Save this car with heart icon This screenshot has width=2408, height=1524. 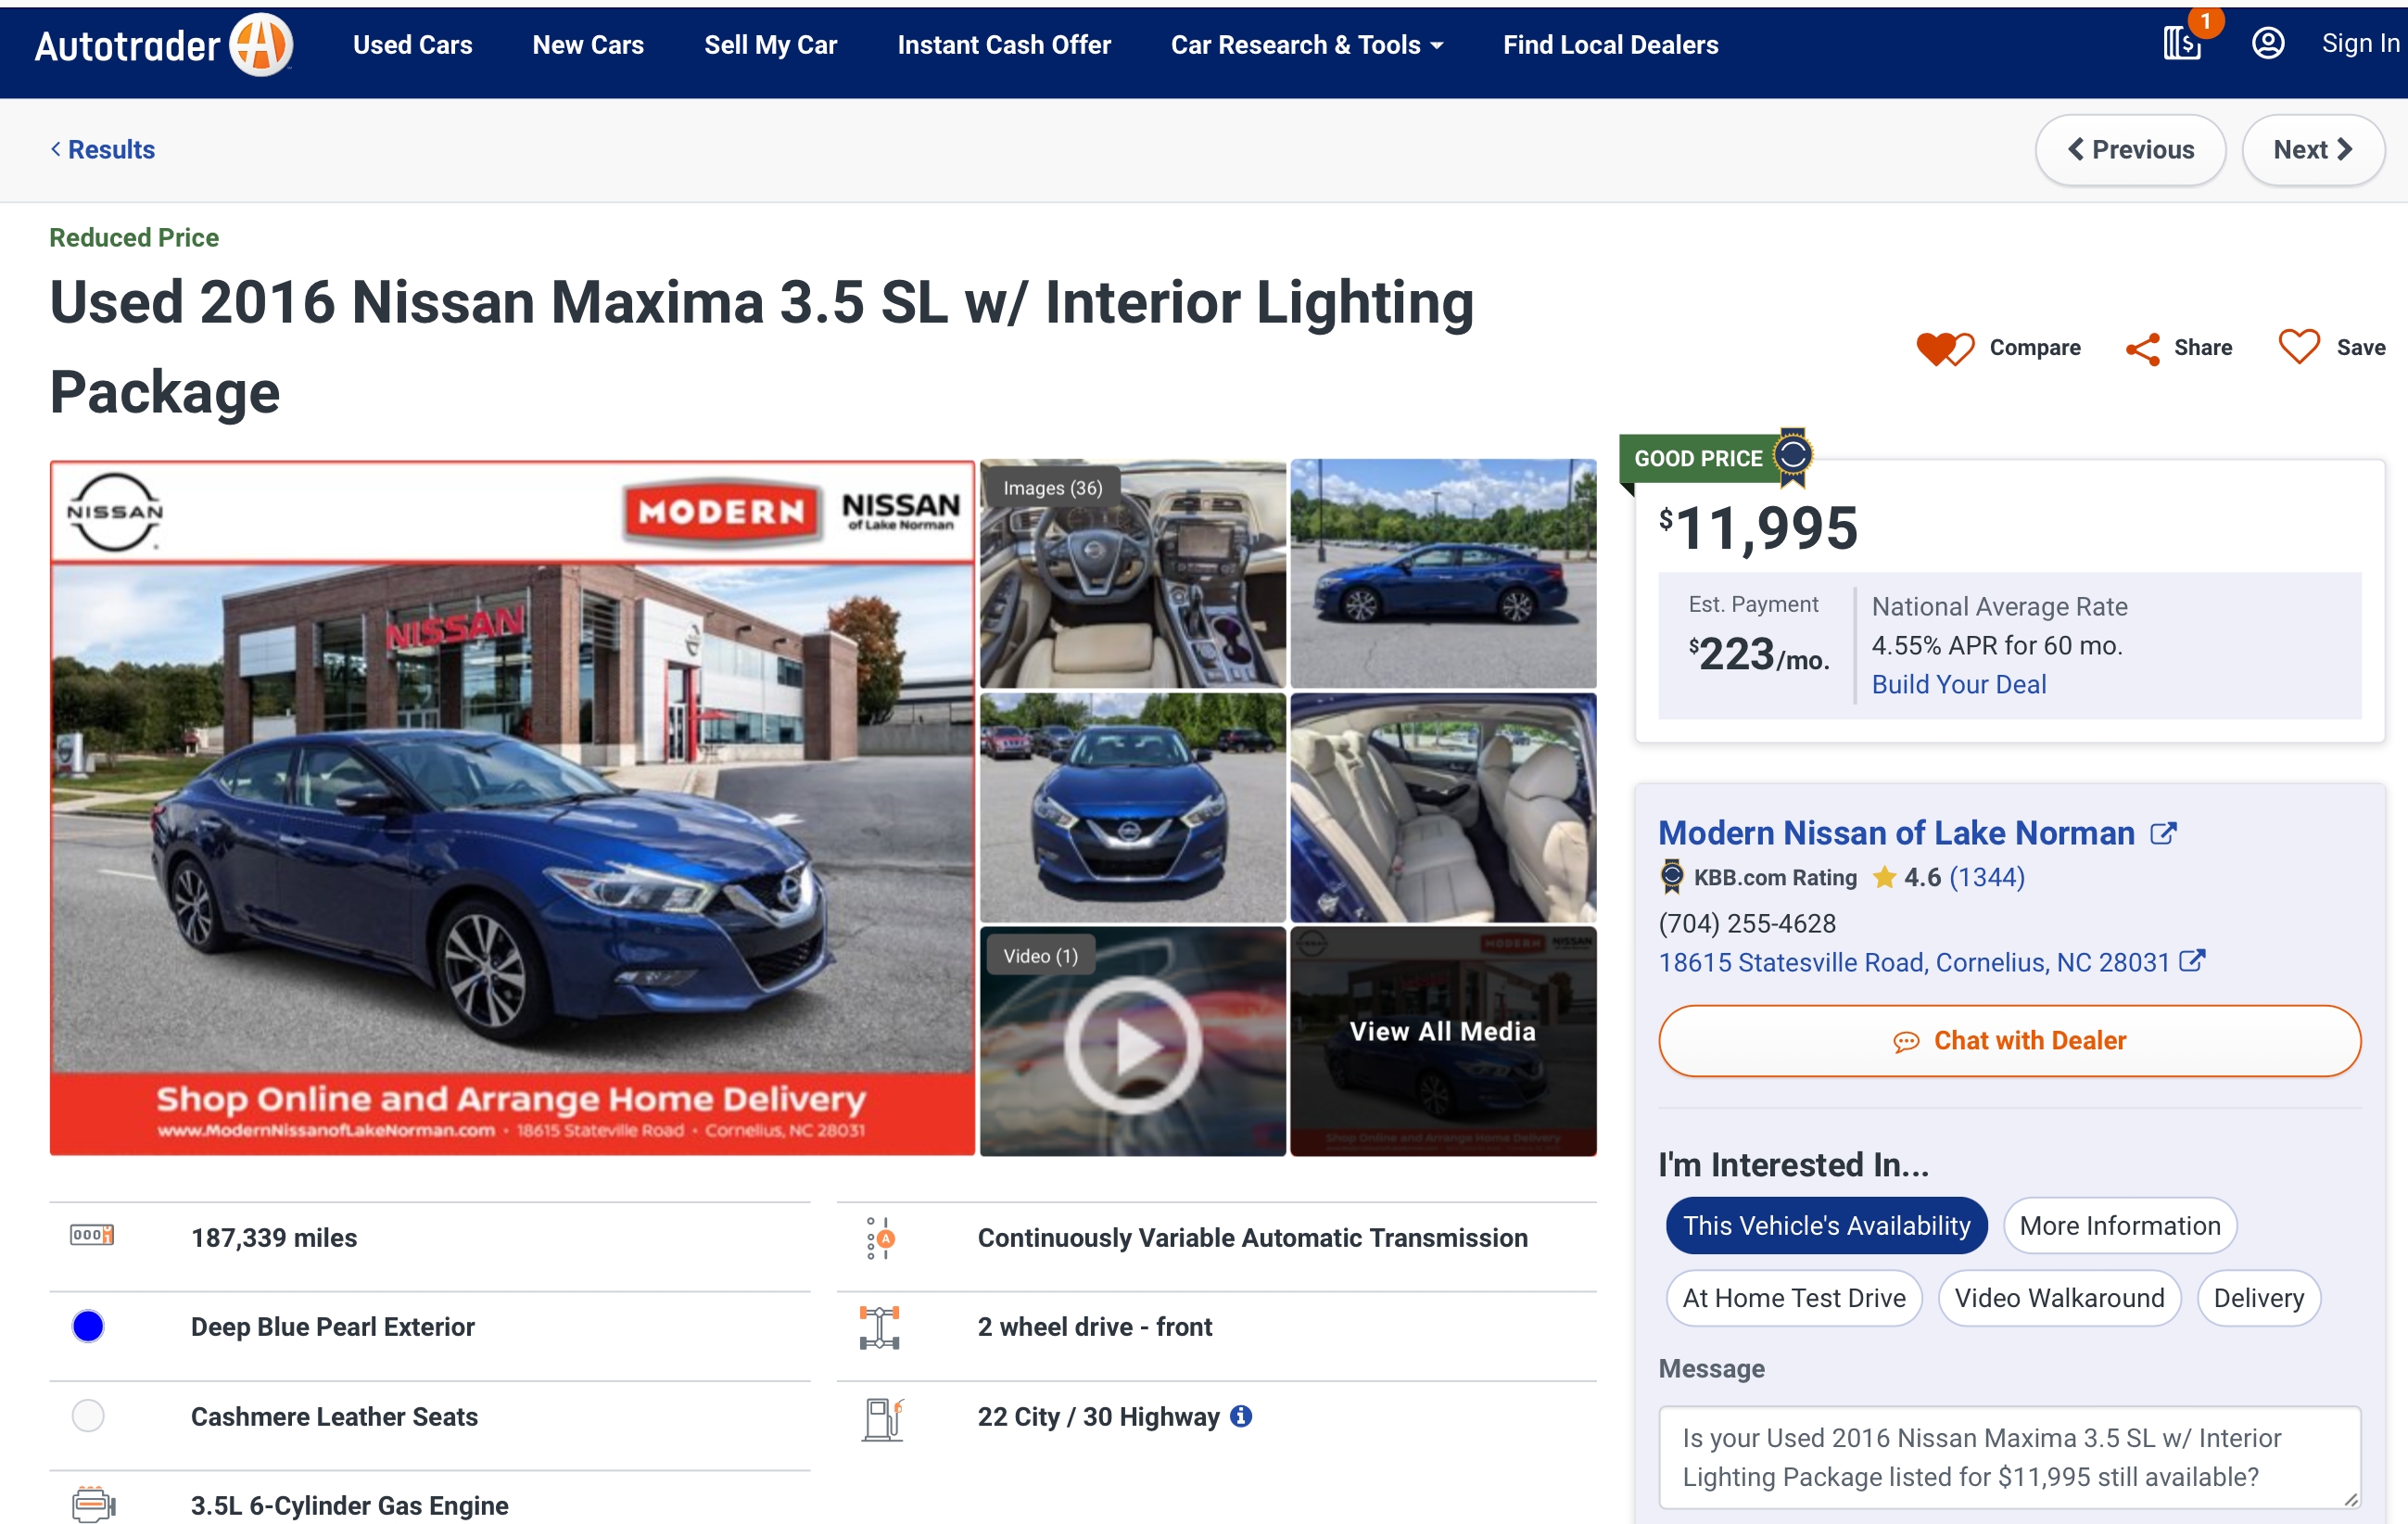2298,347
